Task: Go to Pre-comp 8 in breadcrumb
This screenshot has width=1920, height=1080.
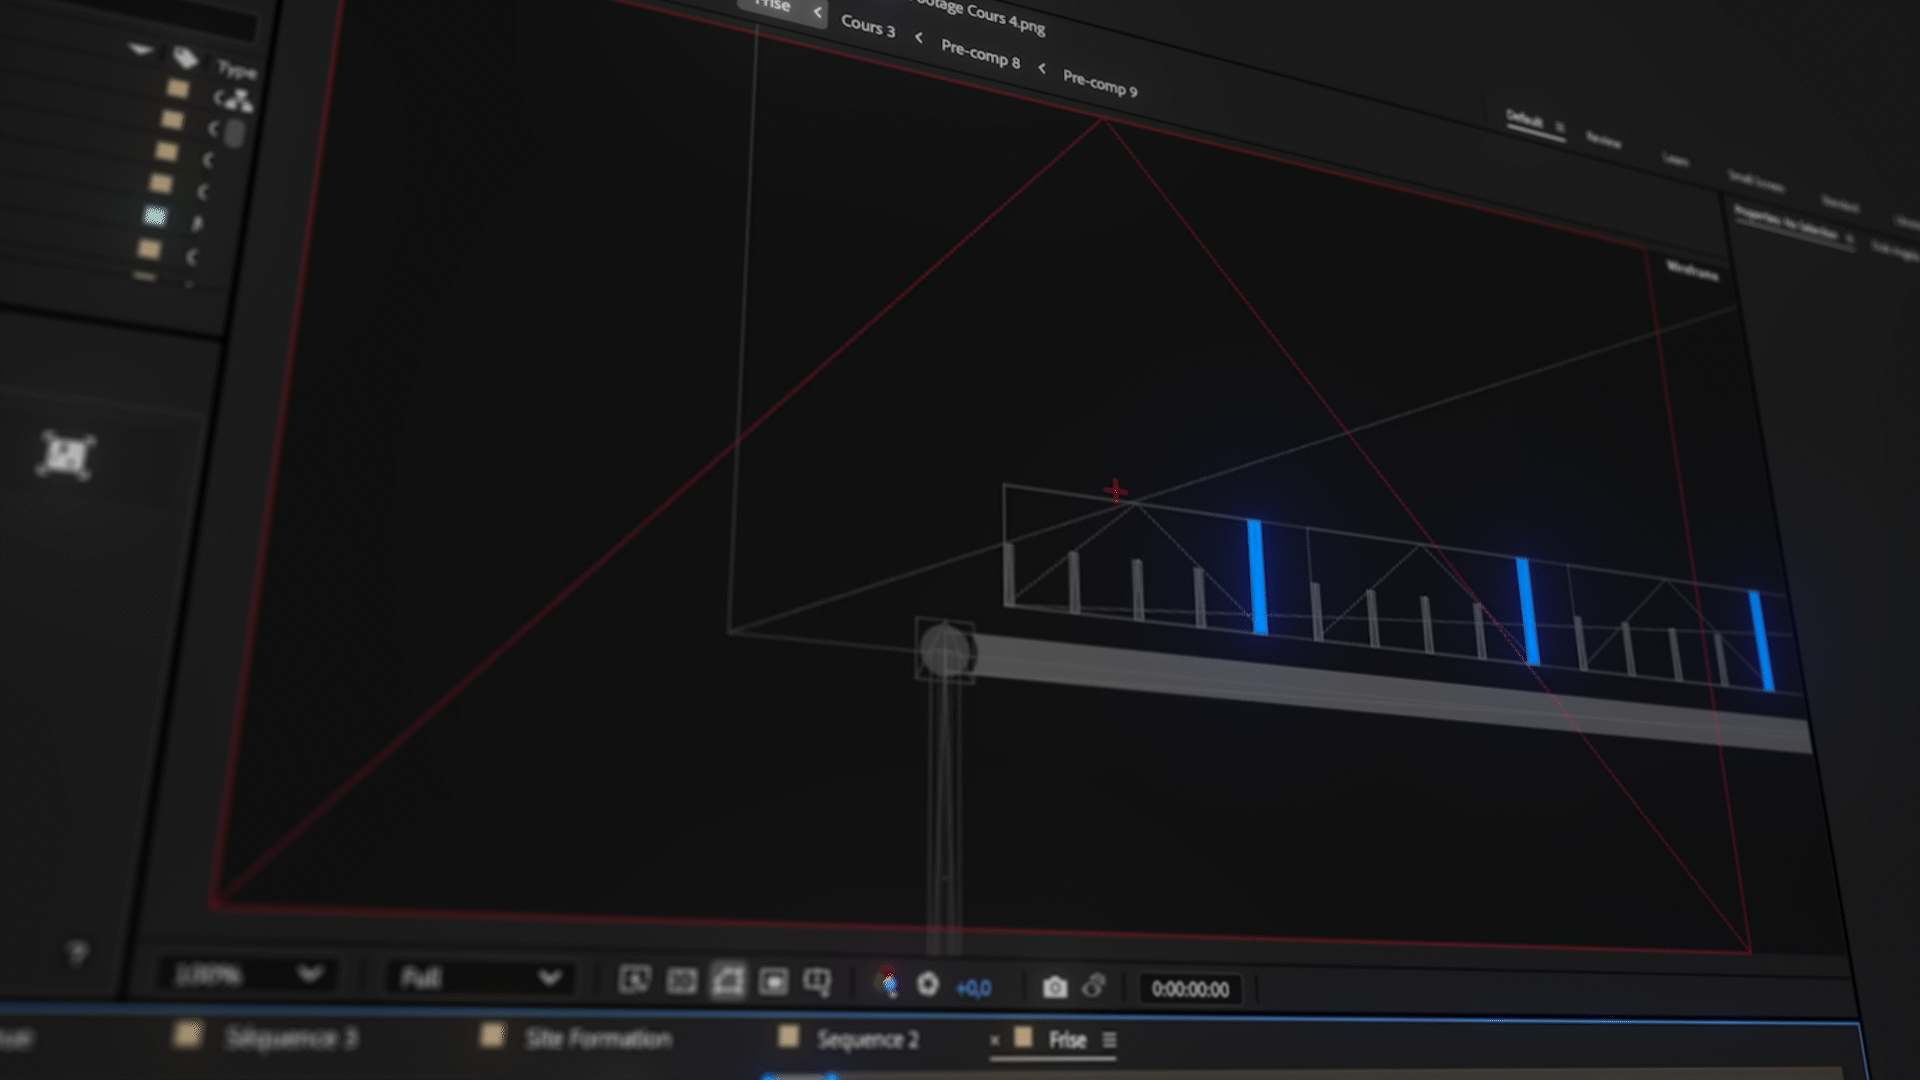Action: [x=980, y=54]
